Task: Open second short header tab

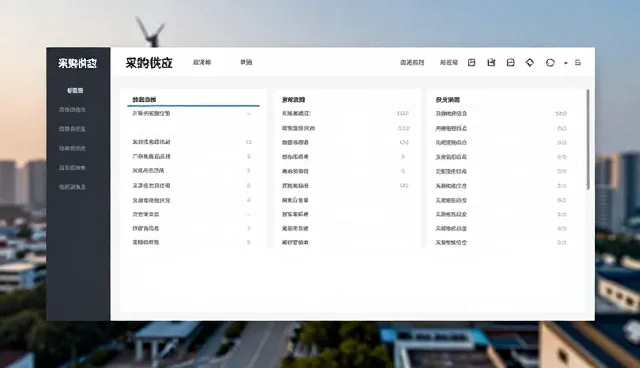Action: pyautogui.click(x=246, y=62)
